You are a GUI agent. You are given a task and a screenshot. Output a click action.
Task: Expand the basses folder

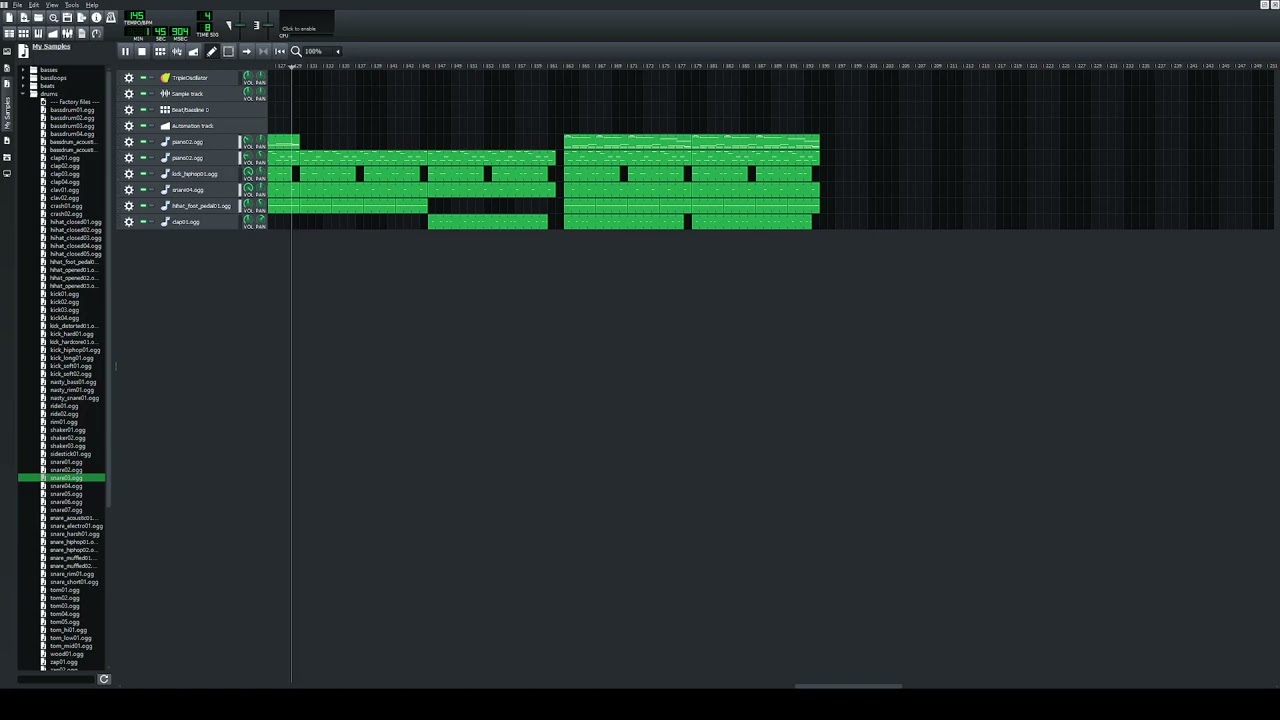point(23,70)
